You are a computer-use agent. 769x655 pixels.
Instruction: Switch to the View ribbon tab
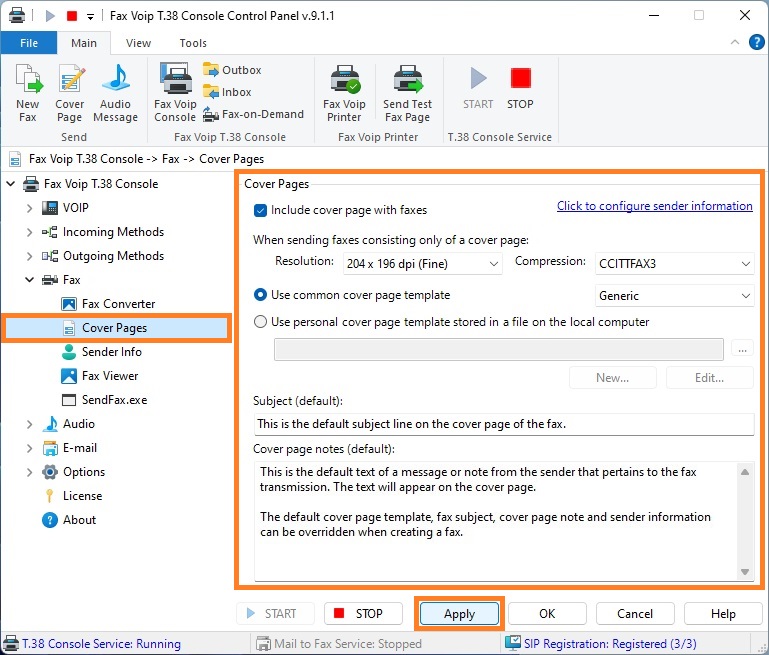(x=138, y=43)
